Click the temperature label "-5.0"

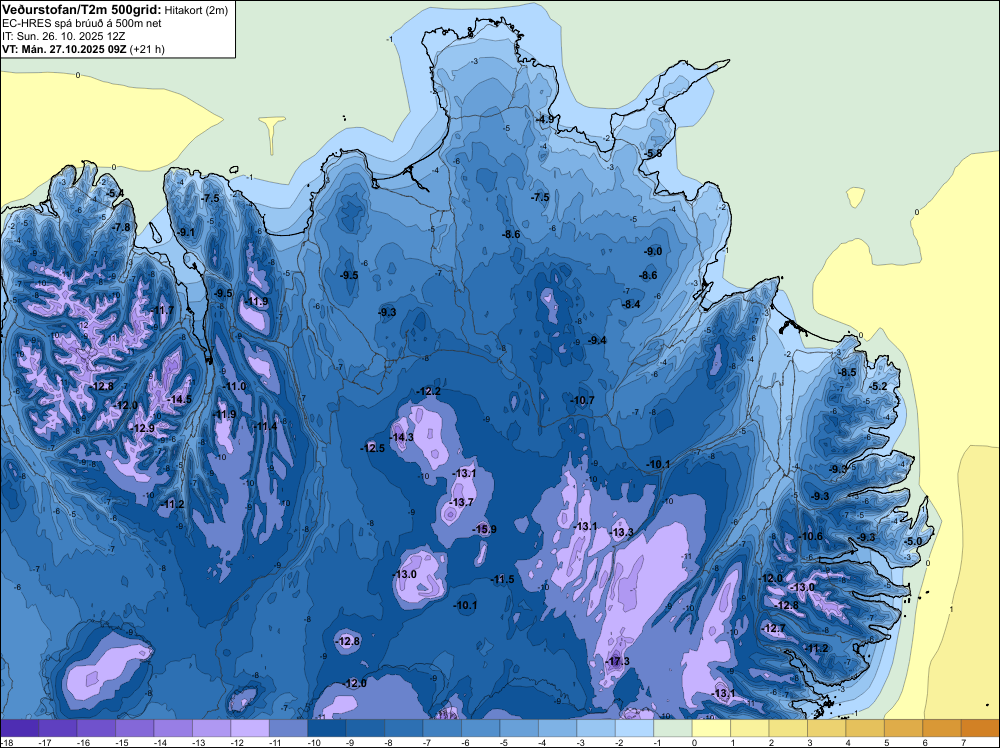click(x=913, y=541)
